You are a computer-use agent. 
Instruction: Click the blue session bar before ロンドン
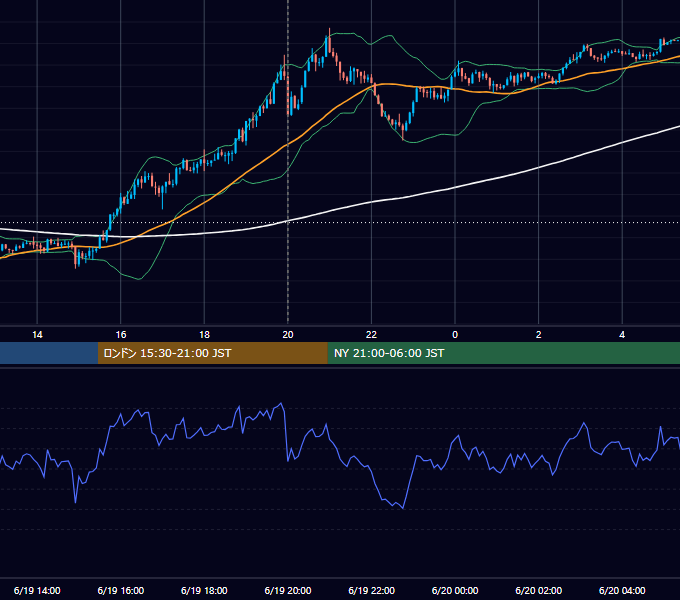coord(49,353)
